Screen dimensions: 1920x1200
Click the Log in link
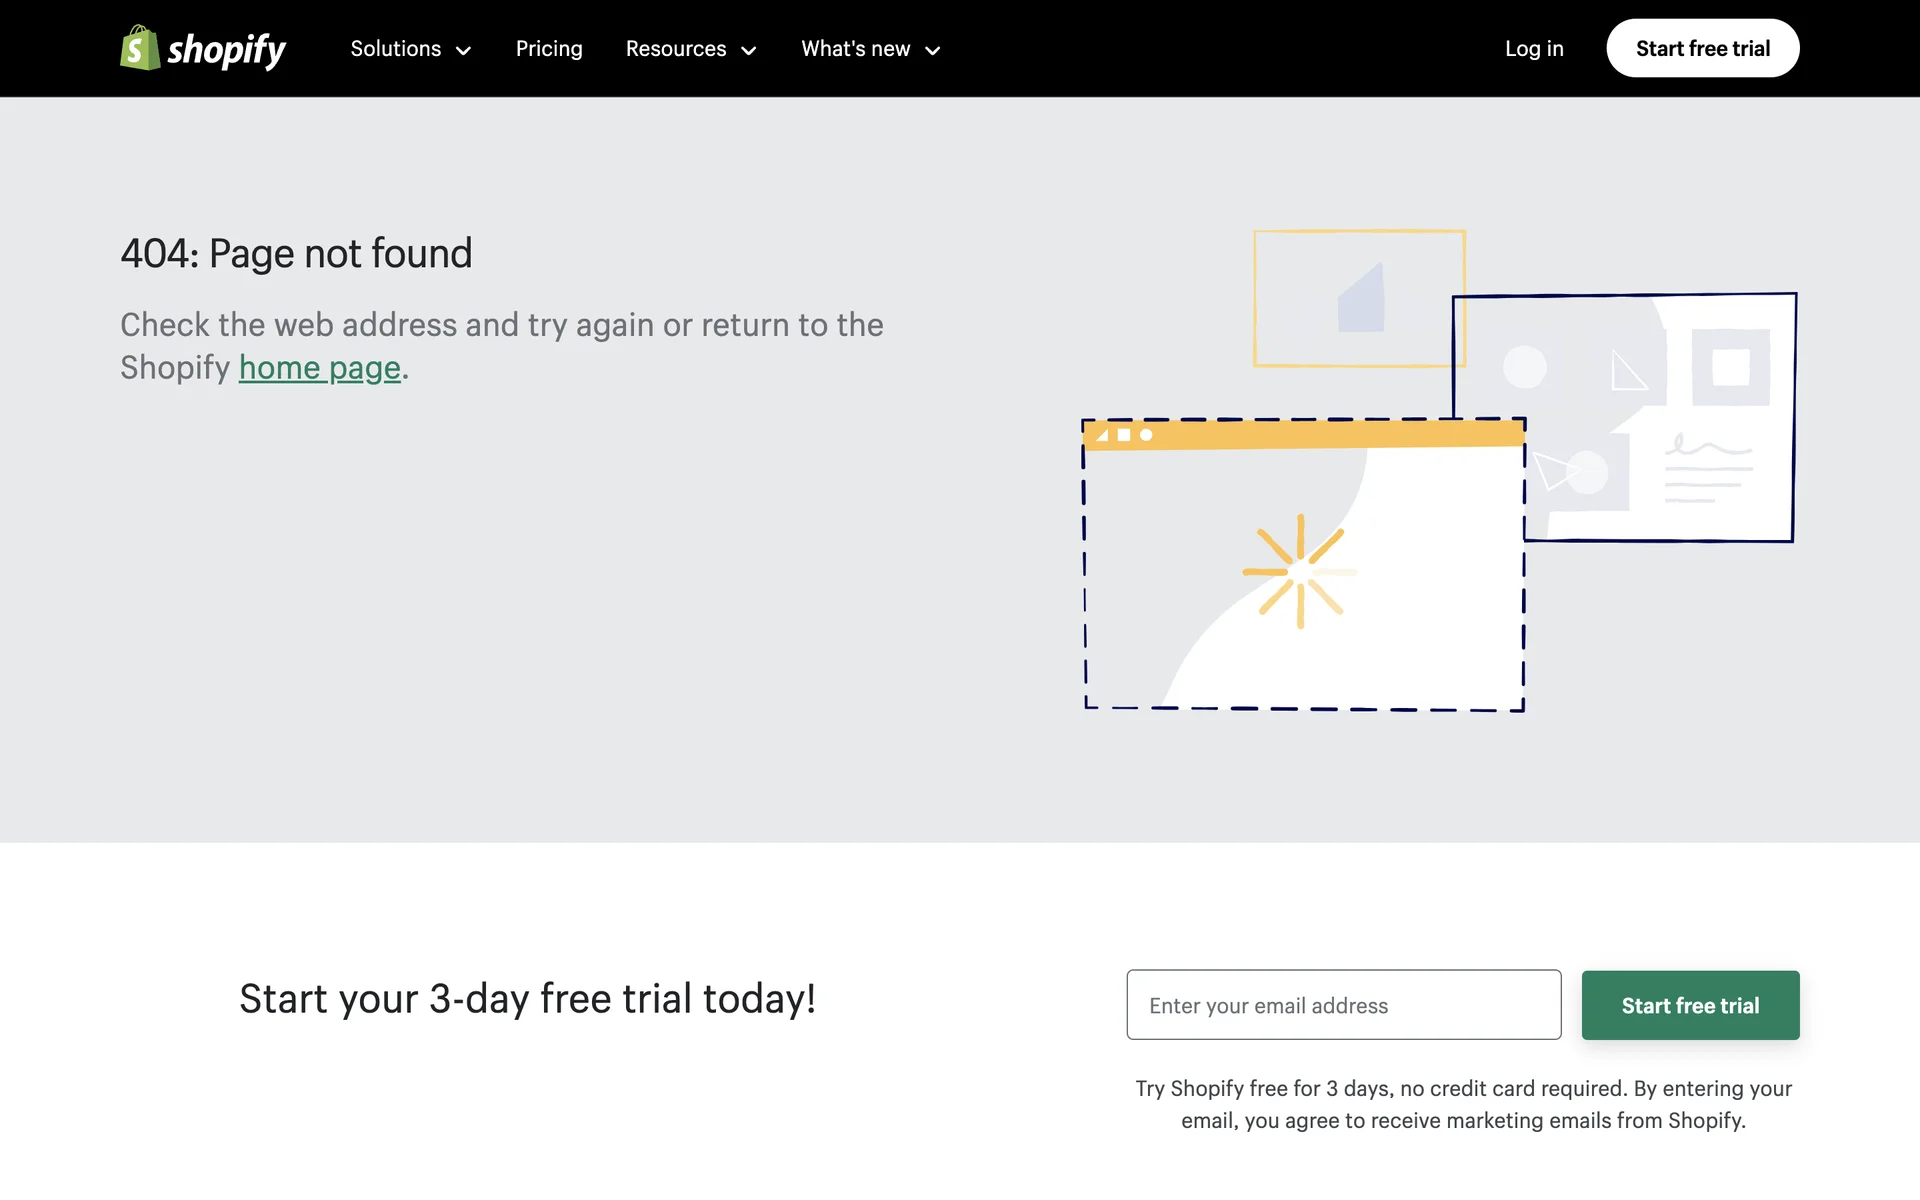(x=1534, y=49)
